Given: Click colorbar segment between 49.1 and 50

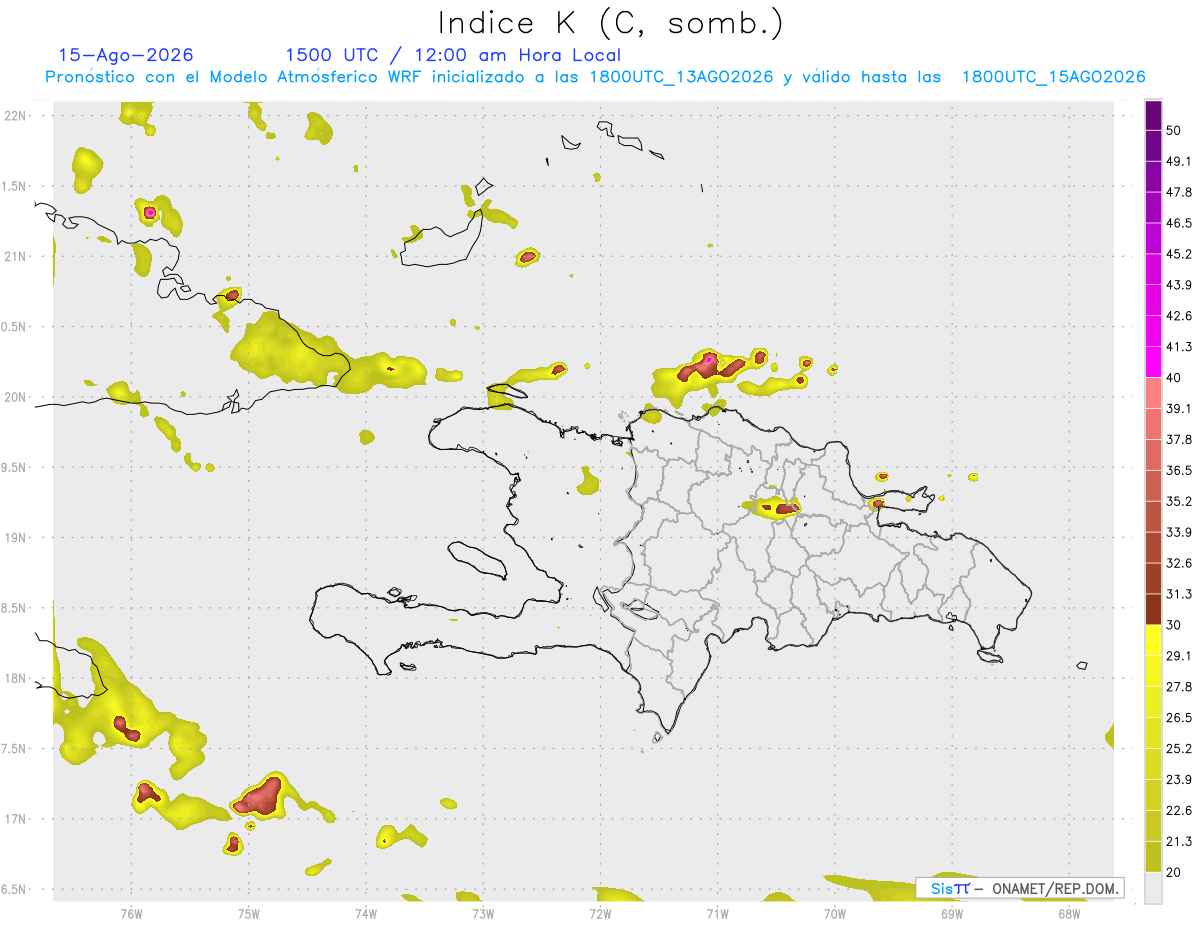Looking at the screenshot, I should click(1154, 146).
